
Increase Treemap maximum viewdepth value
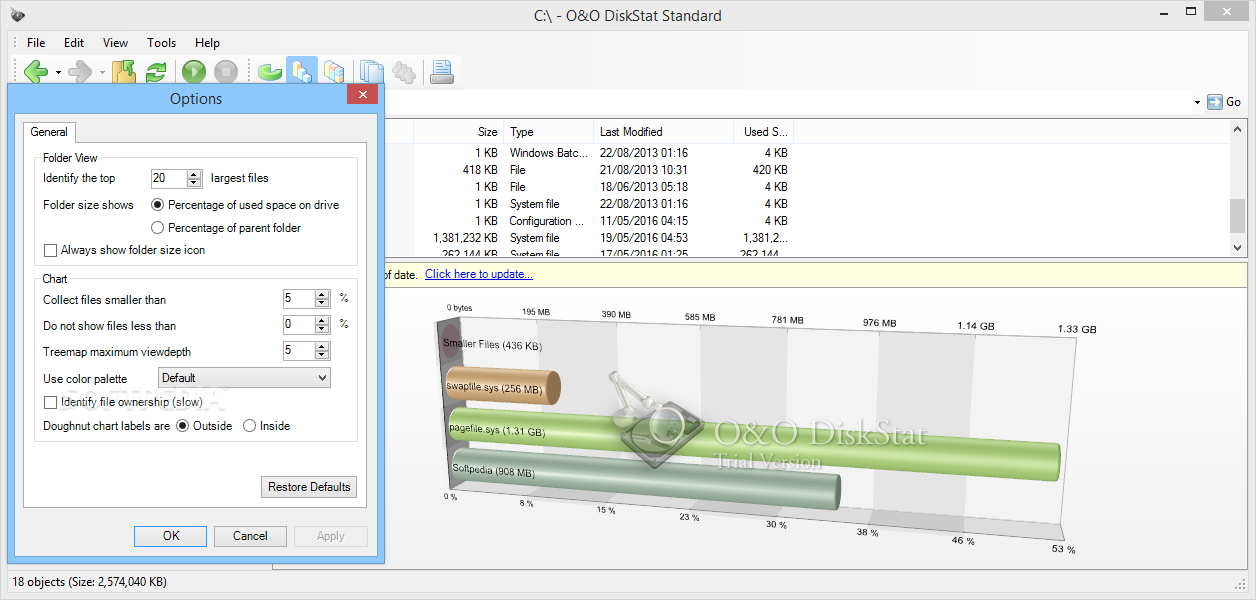click(322, 346)
